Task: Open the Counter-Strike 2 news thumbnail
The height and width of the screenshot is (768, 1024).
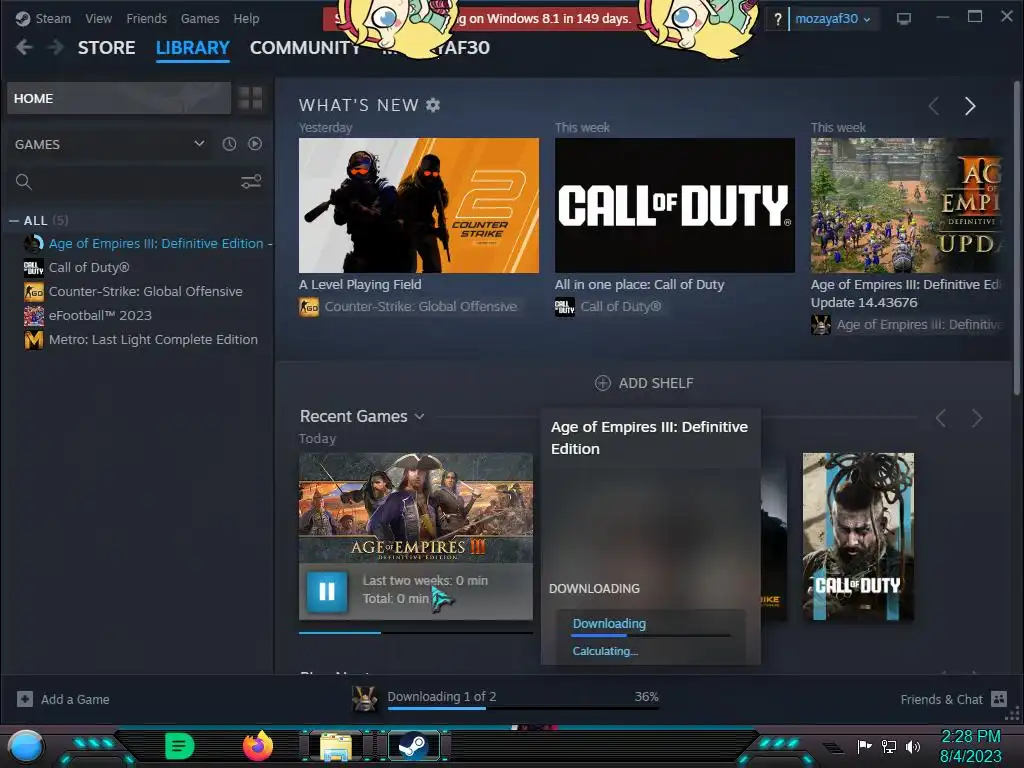Action: coord(419,205)
